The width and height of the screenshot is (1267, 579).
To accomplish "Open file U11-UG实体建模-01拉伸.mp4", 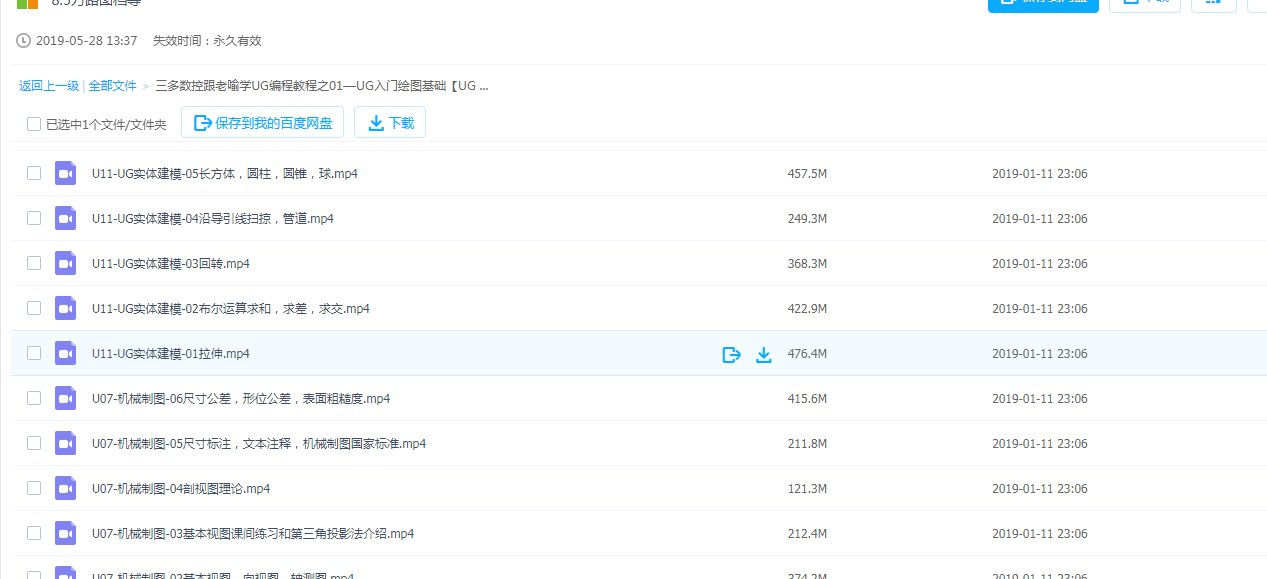I will 170,354.
